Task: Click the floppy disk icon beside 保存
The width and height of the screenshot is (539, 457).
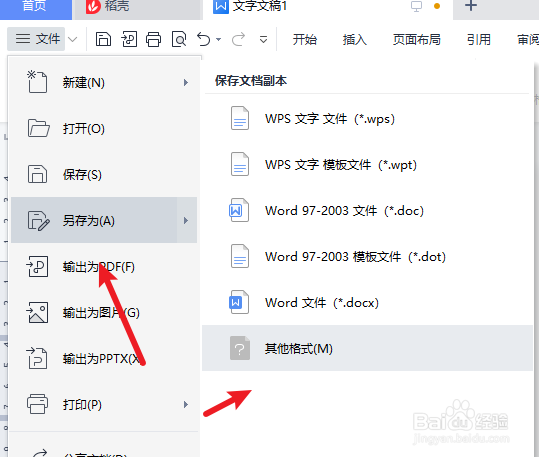Action: [37, 174]
